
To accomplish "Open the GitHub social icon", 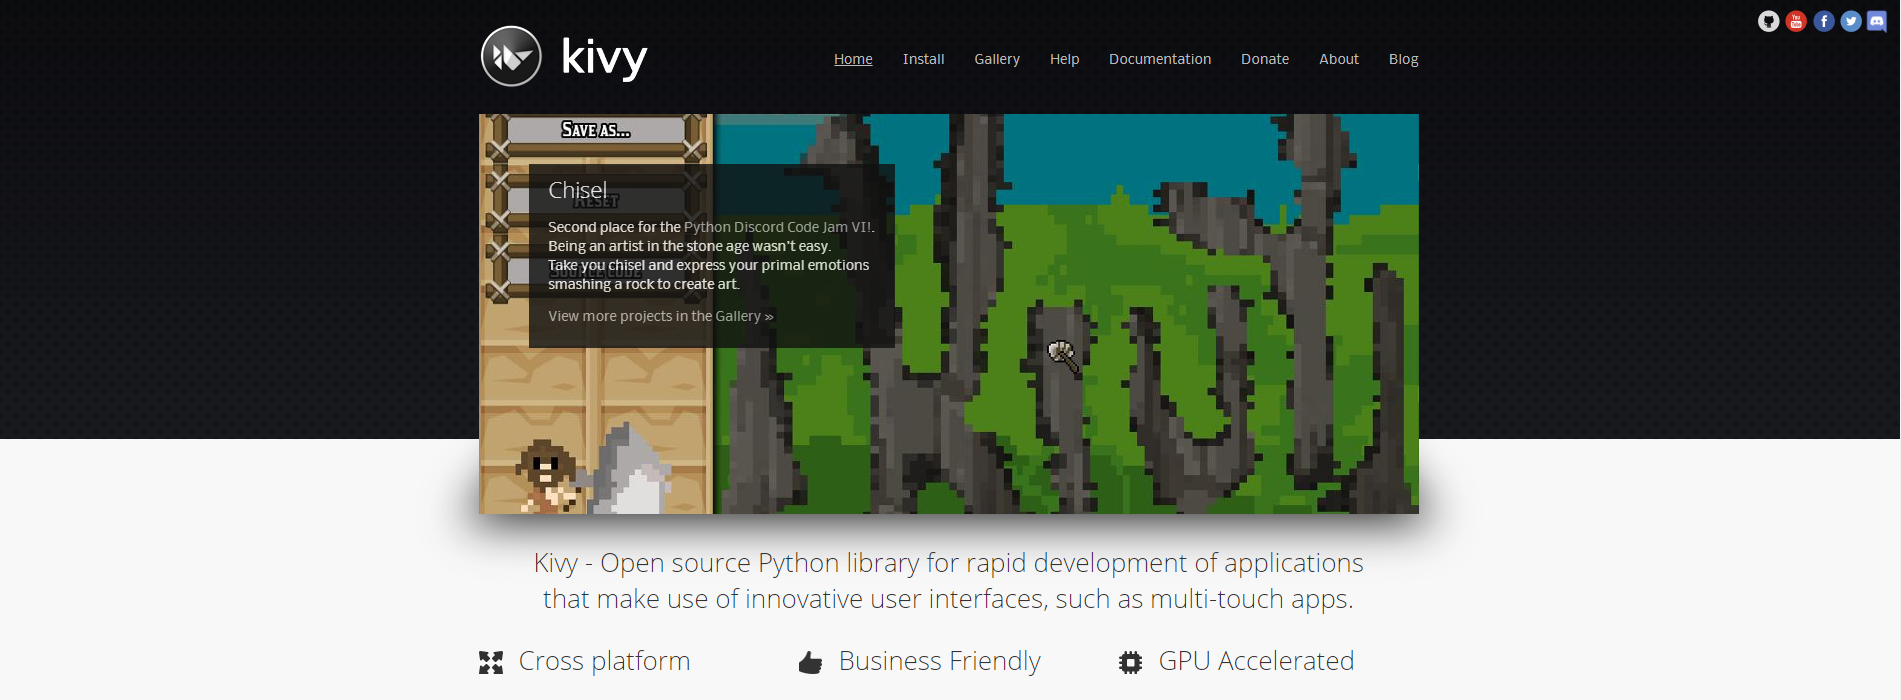I will [1768, 21].
